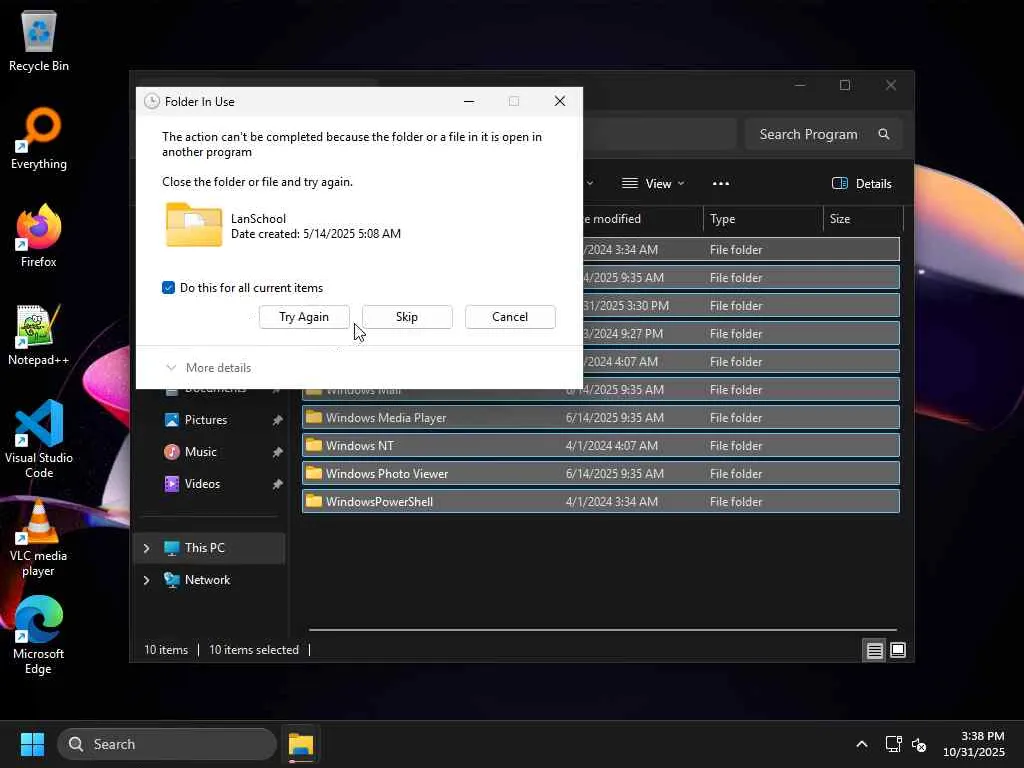Expand the This PC tree node
Screen dimensions: 1024x768
[146, 548]
